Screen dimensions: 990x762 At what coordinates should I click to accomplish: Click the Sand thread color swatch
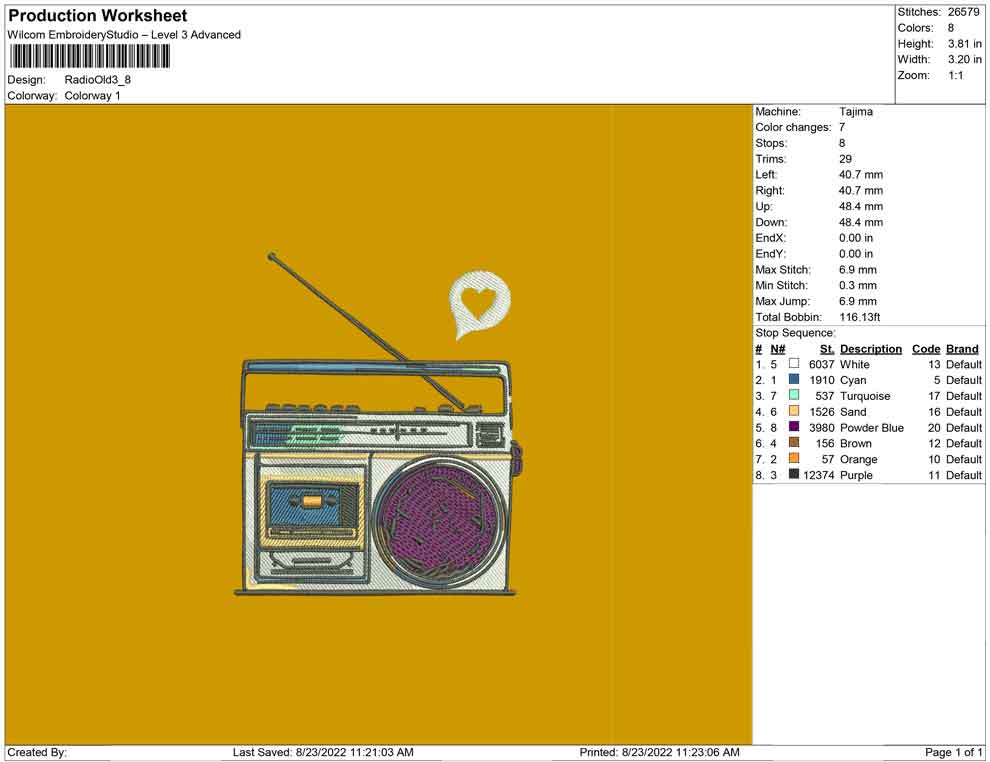point(794,411)
